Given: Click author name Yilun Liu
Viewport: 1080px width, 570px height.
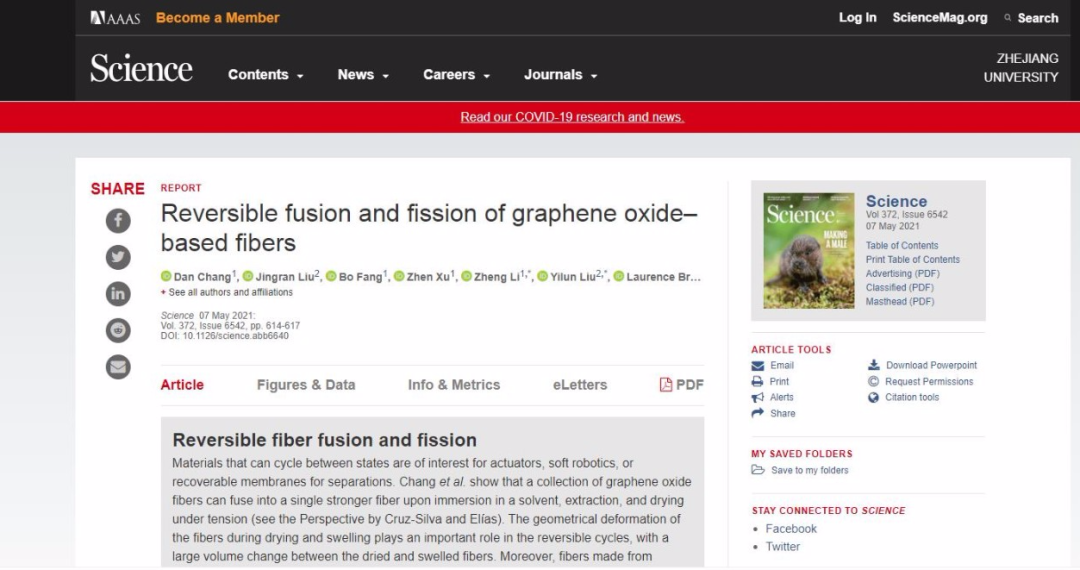Looking at the screenshot, I should [x=573, y=277].
